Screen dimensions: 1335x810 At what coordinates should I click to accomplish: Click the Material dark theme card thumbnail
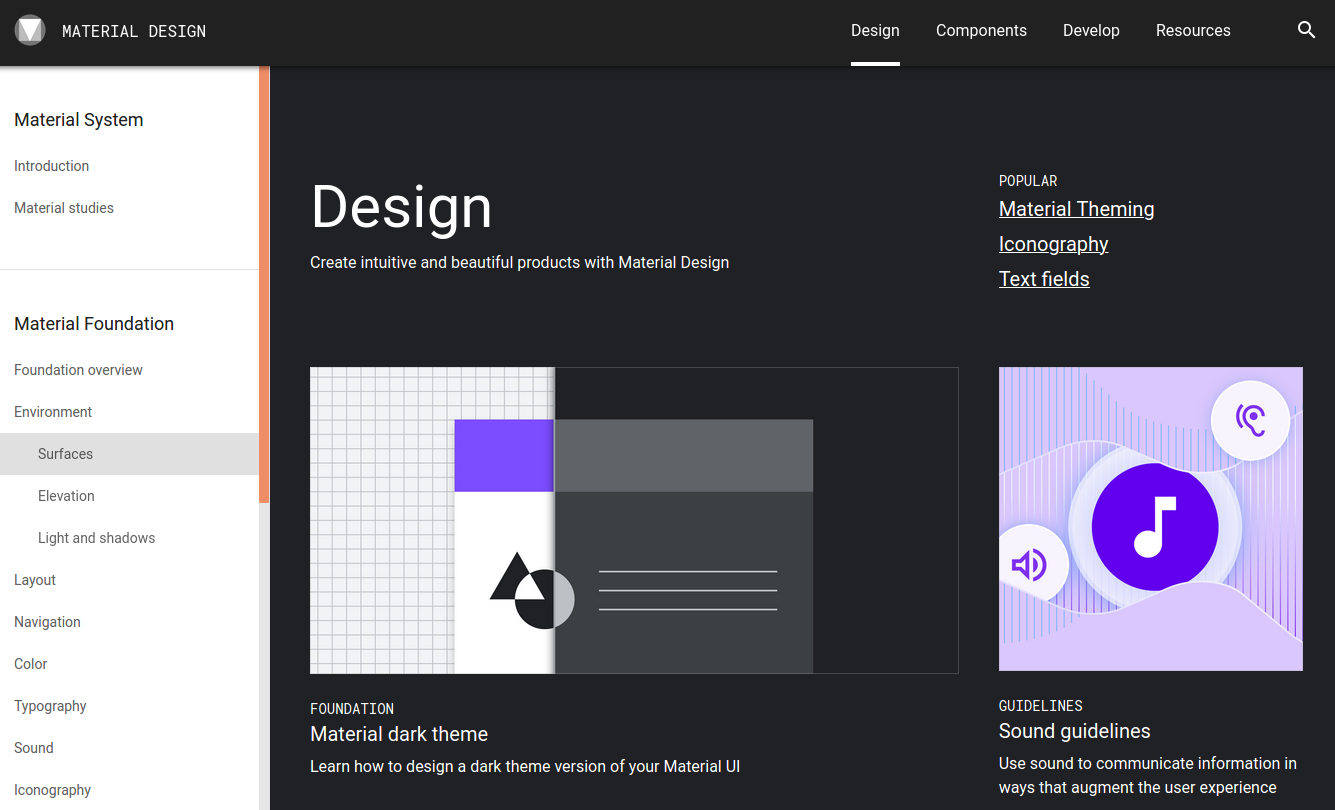point(633,519)
